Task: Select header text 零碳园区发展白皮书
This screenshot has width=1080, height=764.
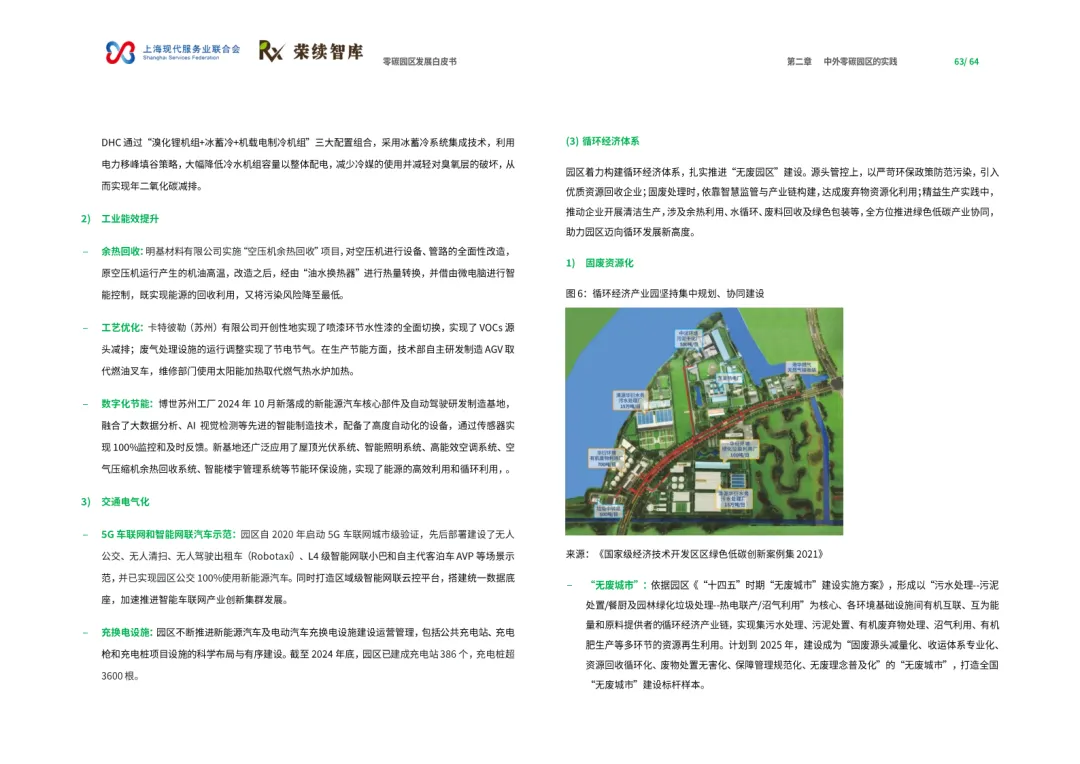Action: [419, 61]
